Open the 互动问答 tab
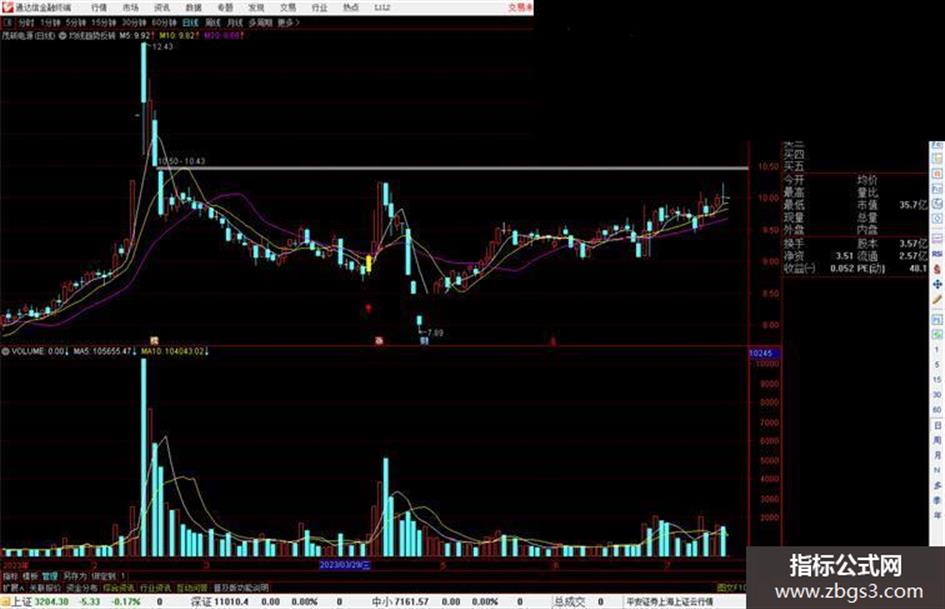Image resolution: width=945 pixels, height=609 pixels. tap(192, 587)
